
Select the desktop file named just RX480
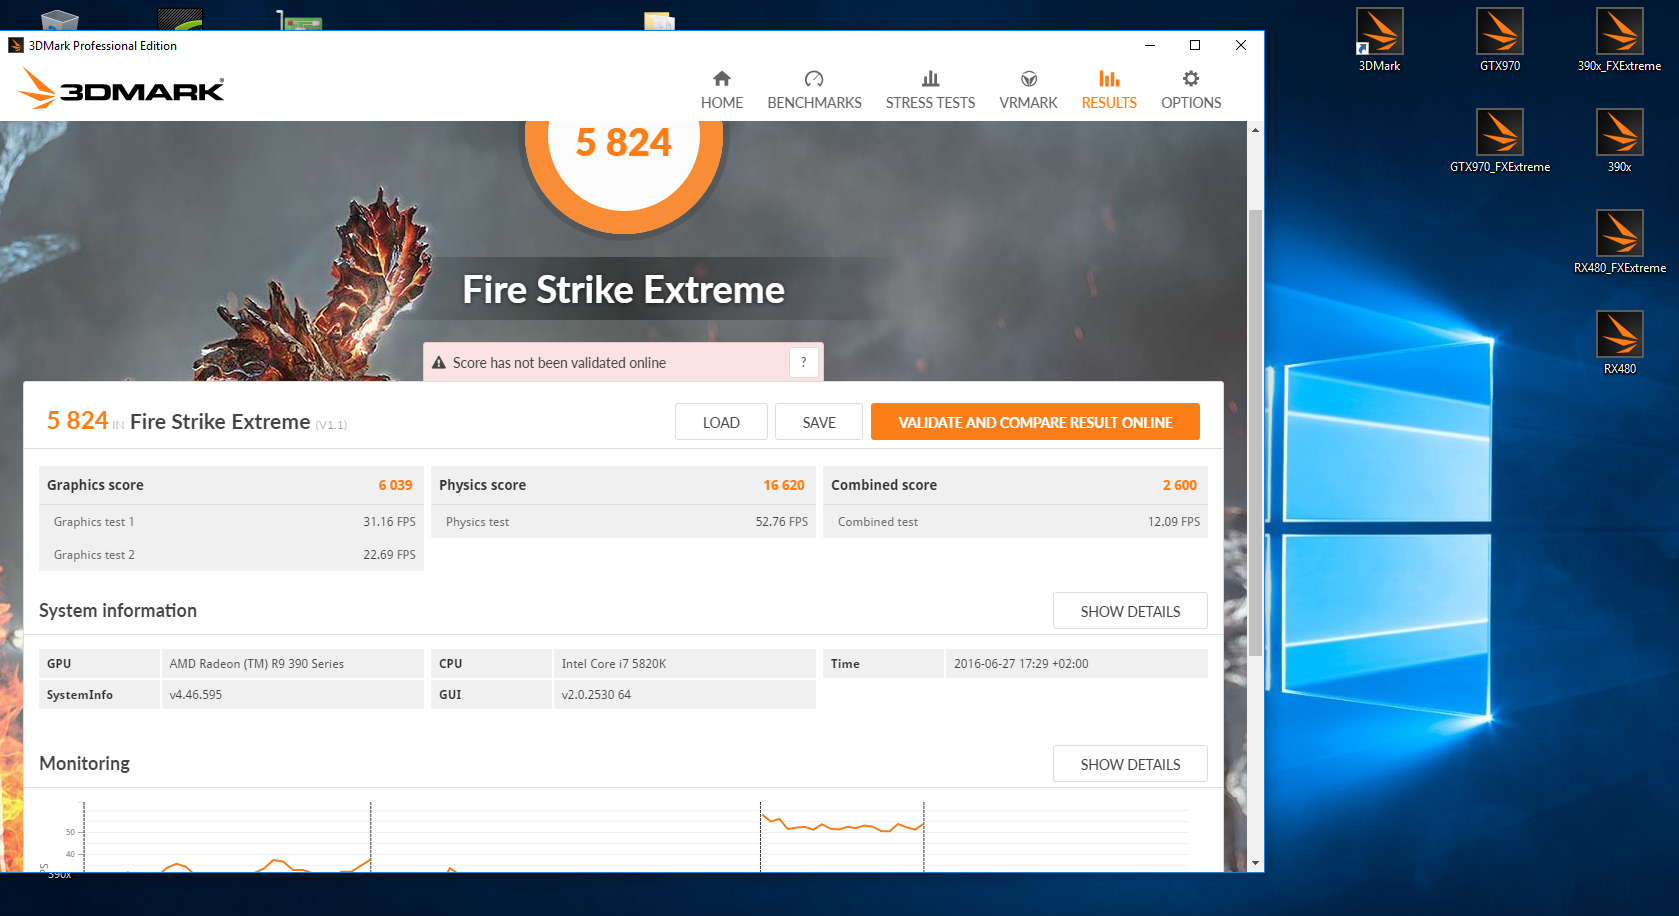pyautogui.click(x=1619, y=342)
